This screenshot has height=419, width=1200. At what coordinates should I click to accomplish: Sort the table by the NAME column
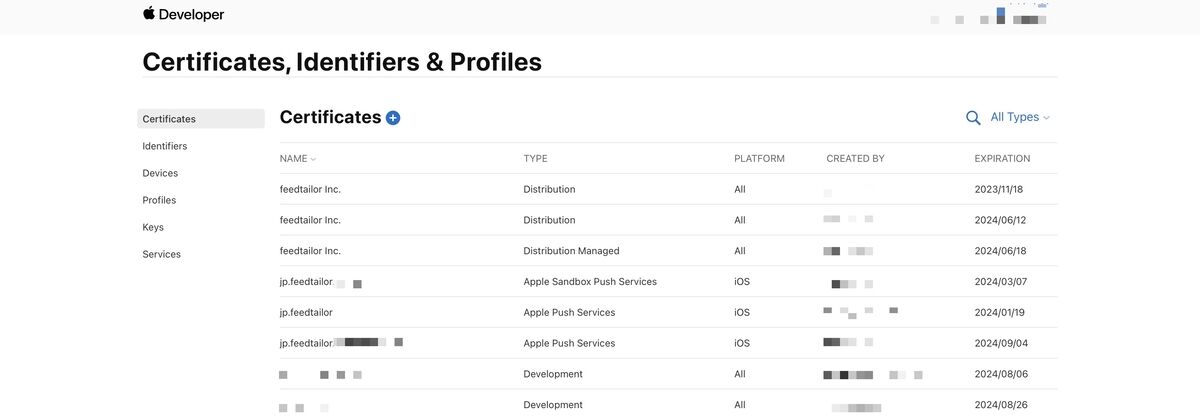click(x=297, y=159)
